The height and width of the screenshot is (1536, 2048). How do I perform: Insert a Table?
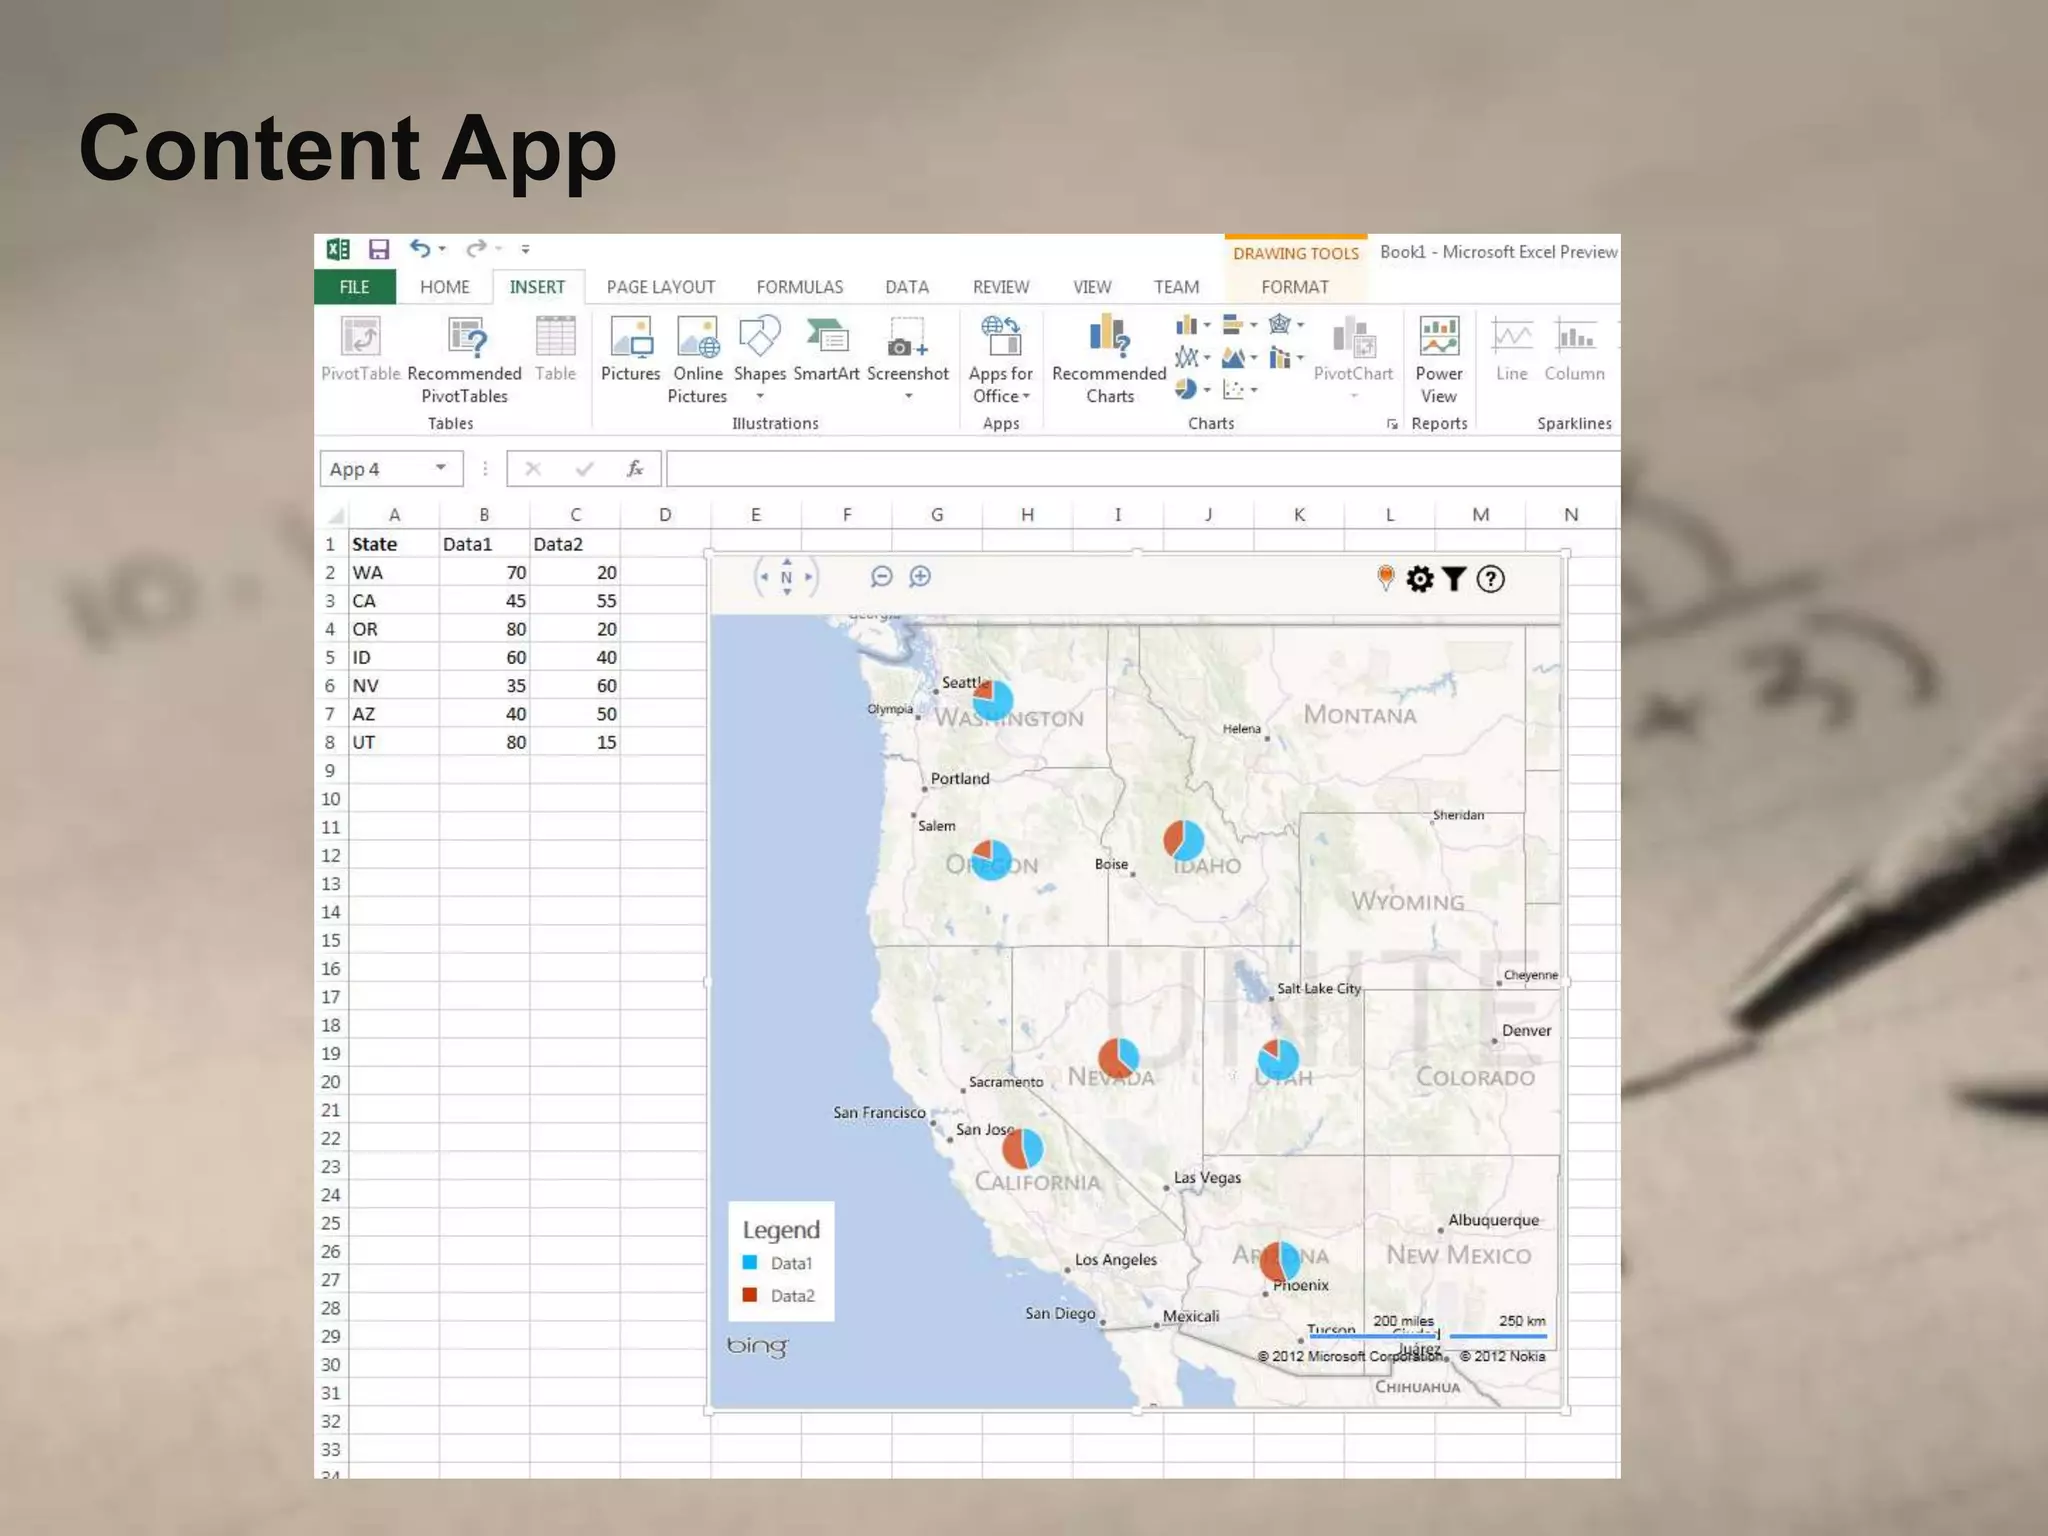555,349
